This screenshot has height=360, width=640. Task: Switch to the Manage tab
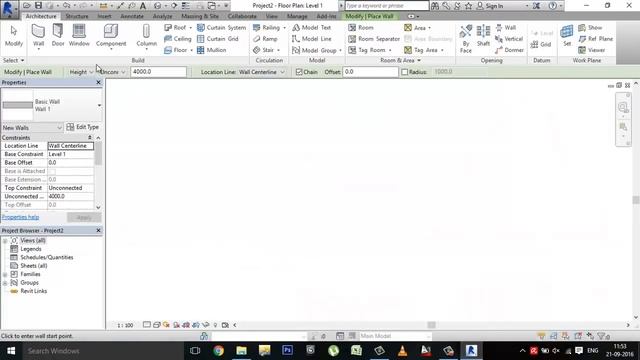297,16
